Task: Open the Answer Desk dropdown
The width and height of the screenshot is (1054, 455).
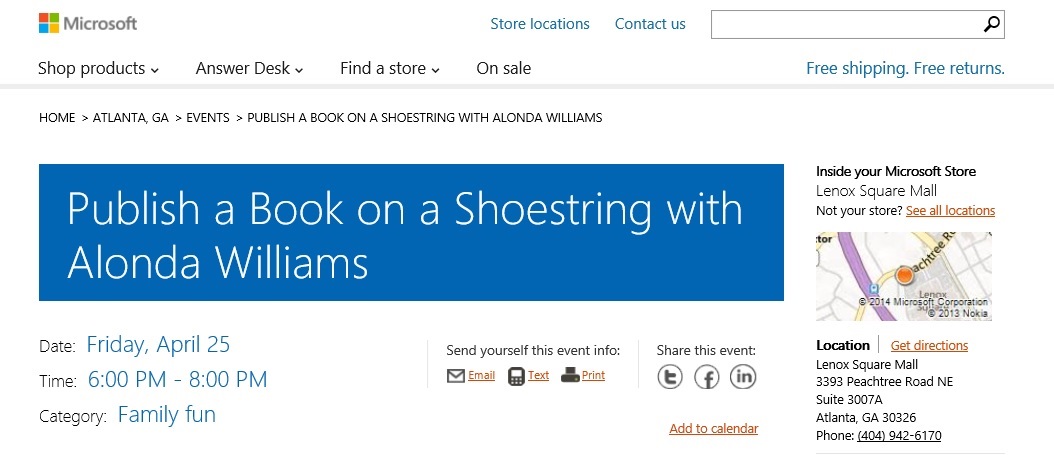Action: (249, 68)
